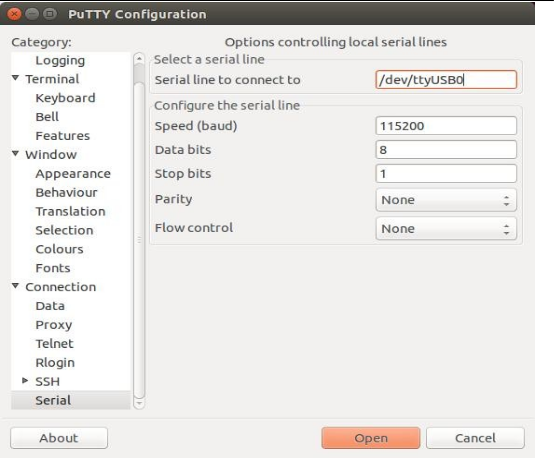The width and height of the screenshot is (554, 458).
Task: Select Terminal category
Action: [52, 79]
